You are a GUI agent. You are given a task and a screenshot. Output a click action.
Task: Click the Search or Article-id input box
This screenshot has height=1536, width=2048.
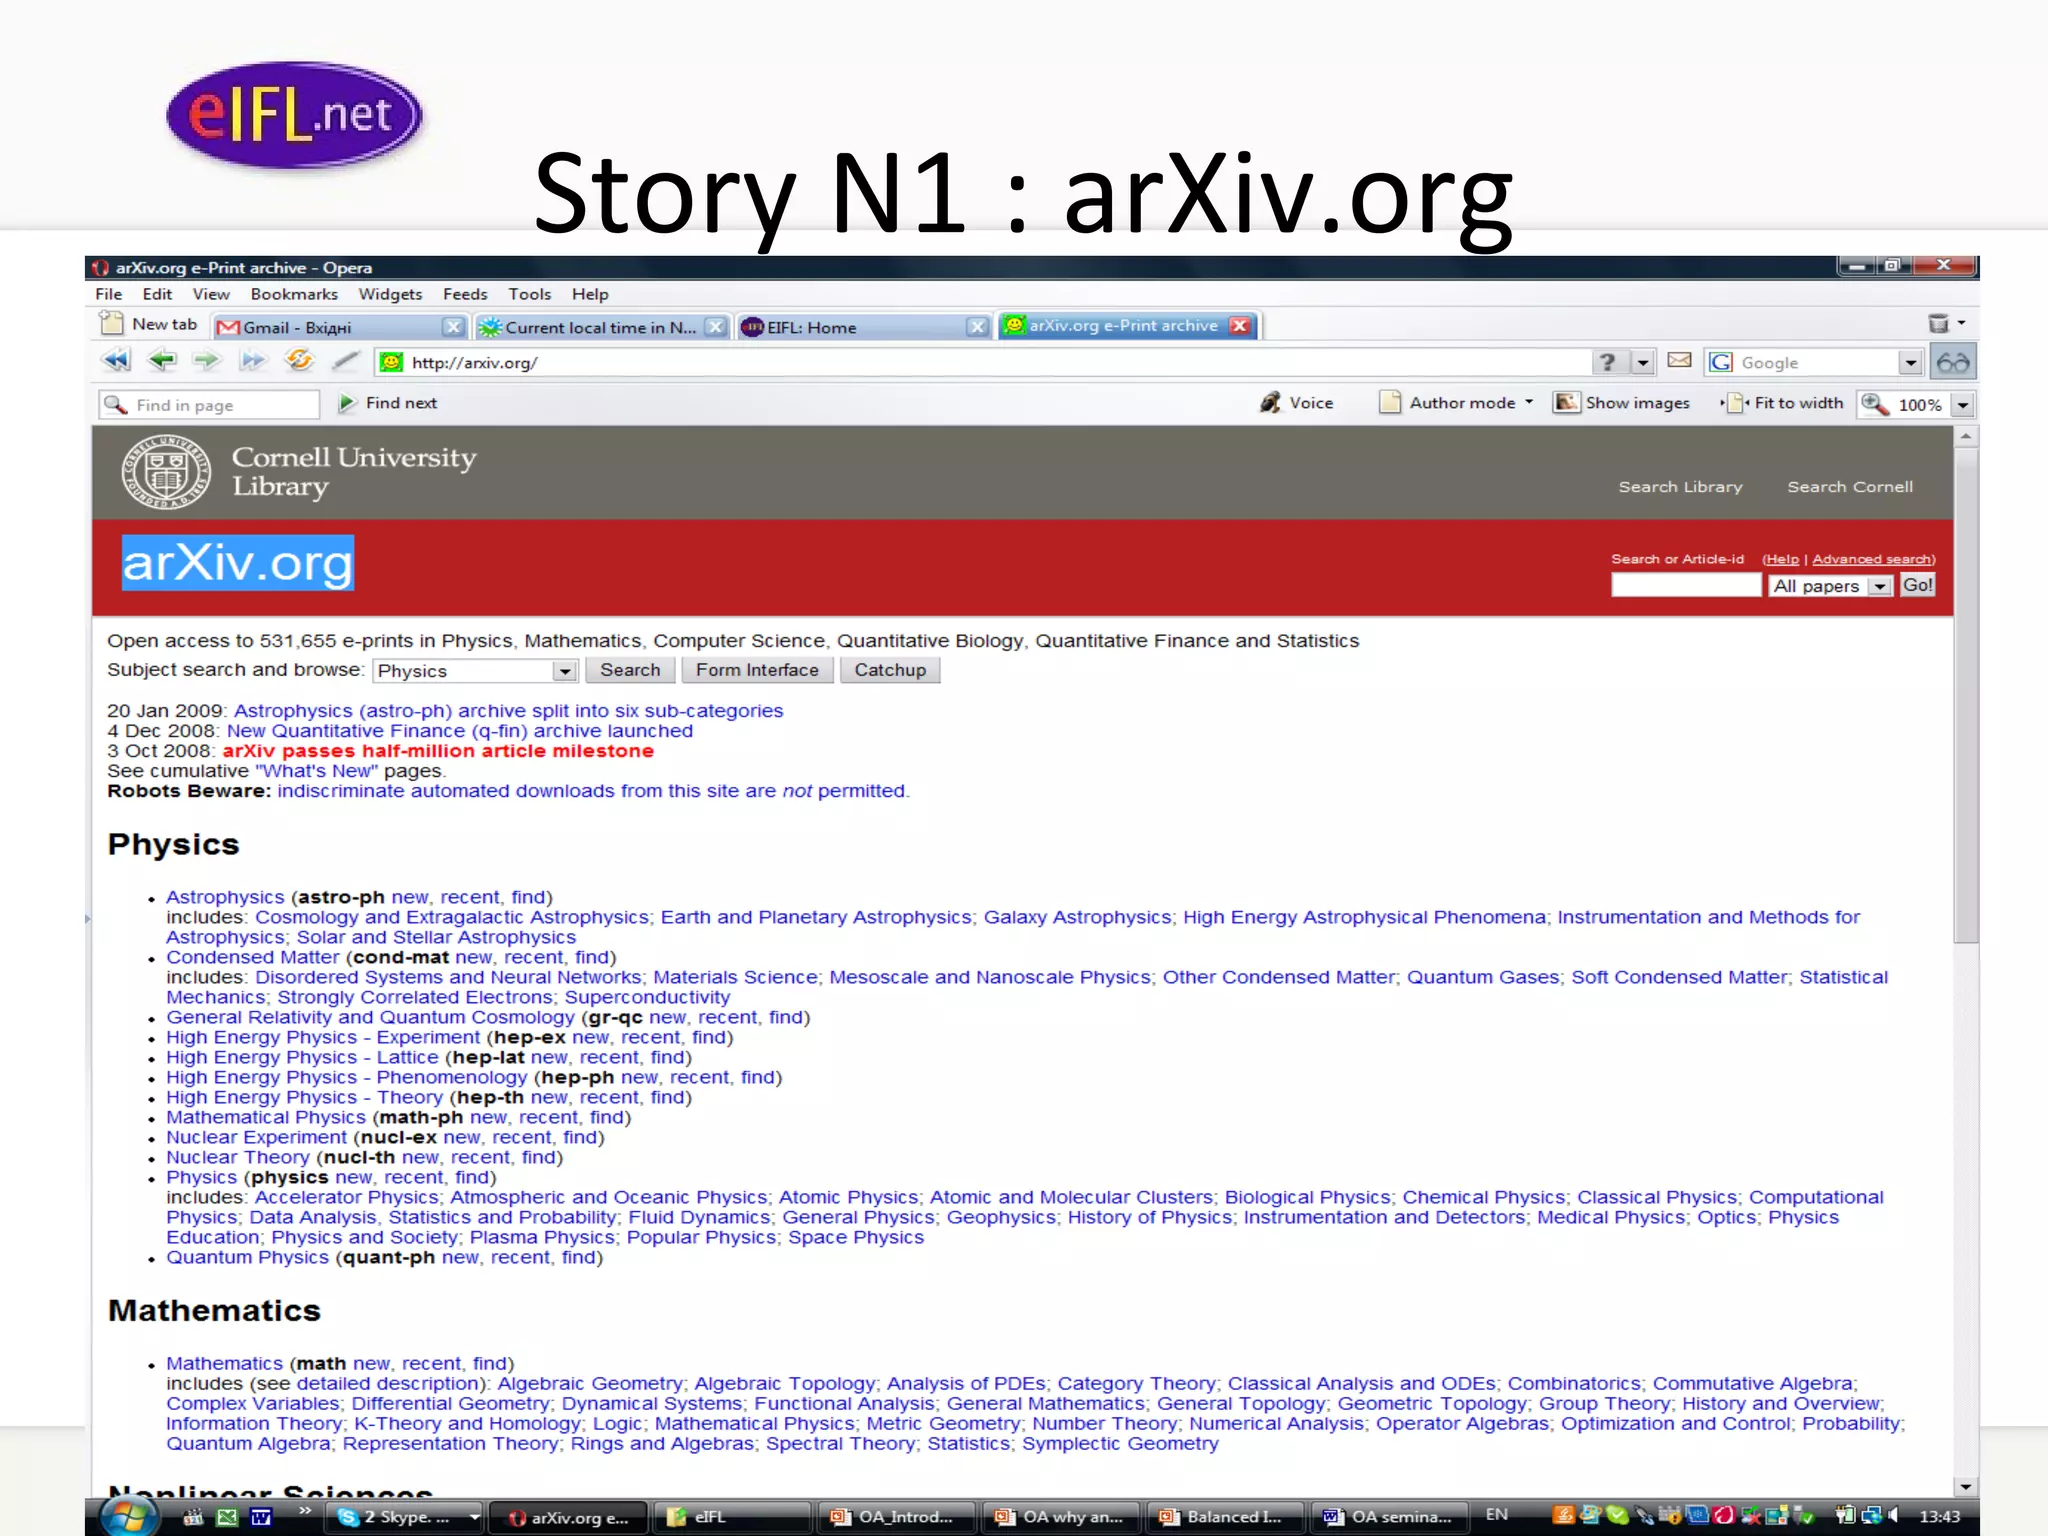(1686, 586)
